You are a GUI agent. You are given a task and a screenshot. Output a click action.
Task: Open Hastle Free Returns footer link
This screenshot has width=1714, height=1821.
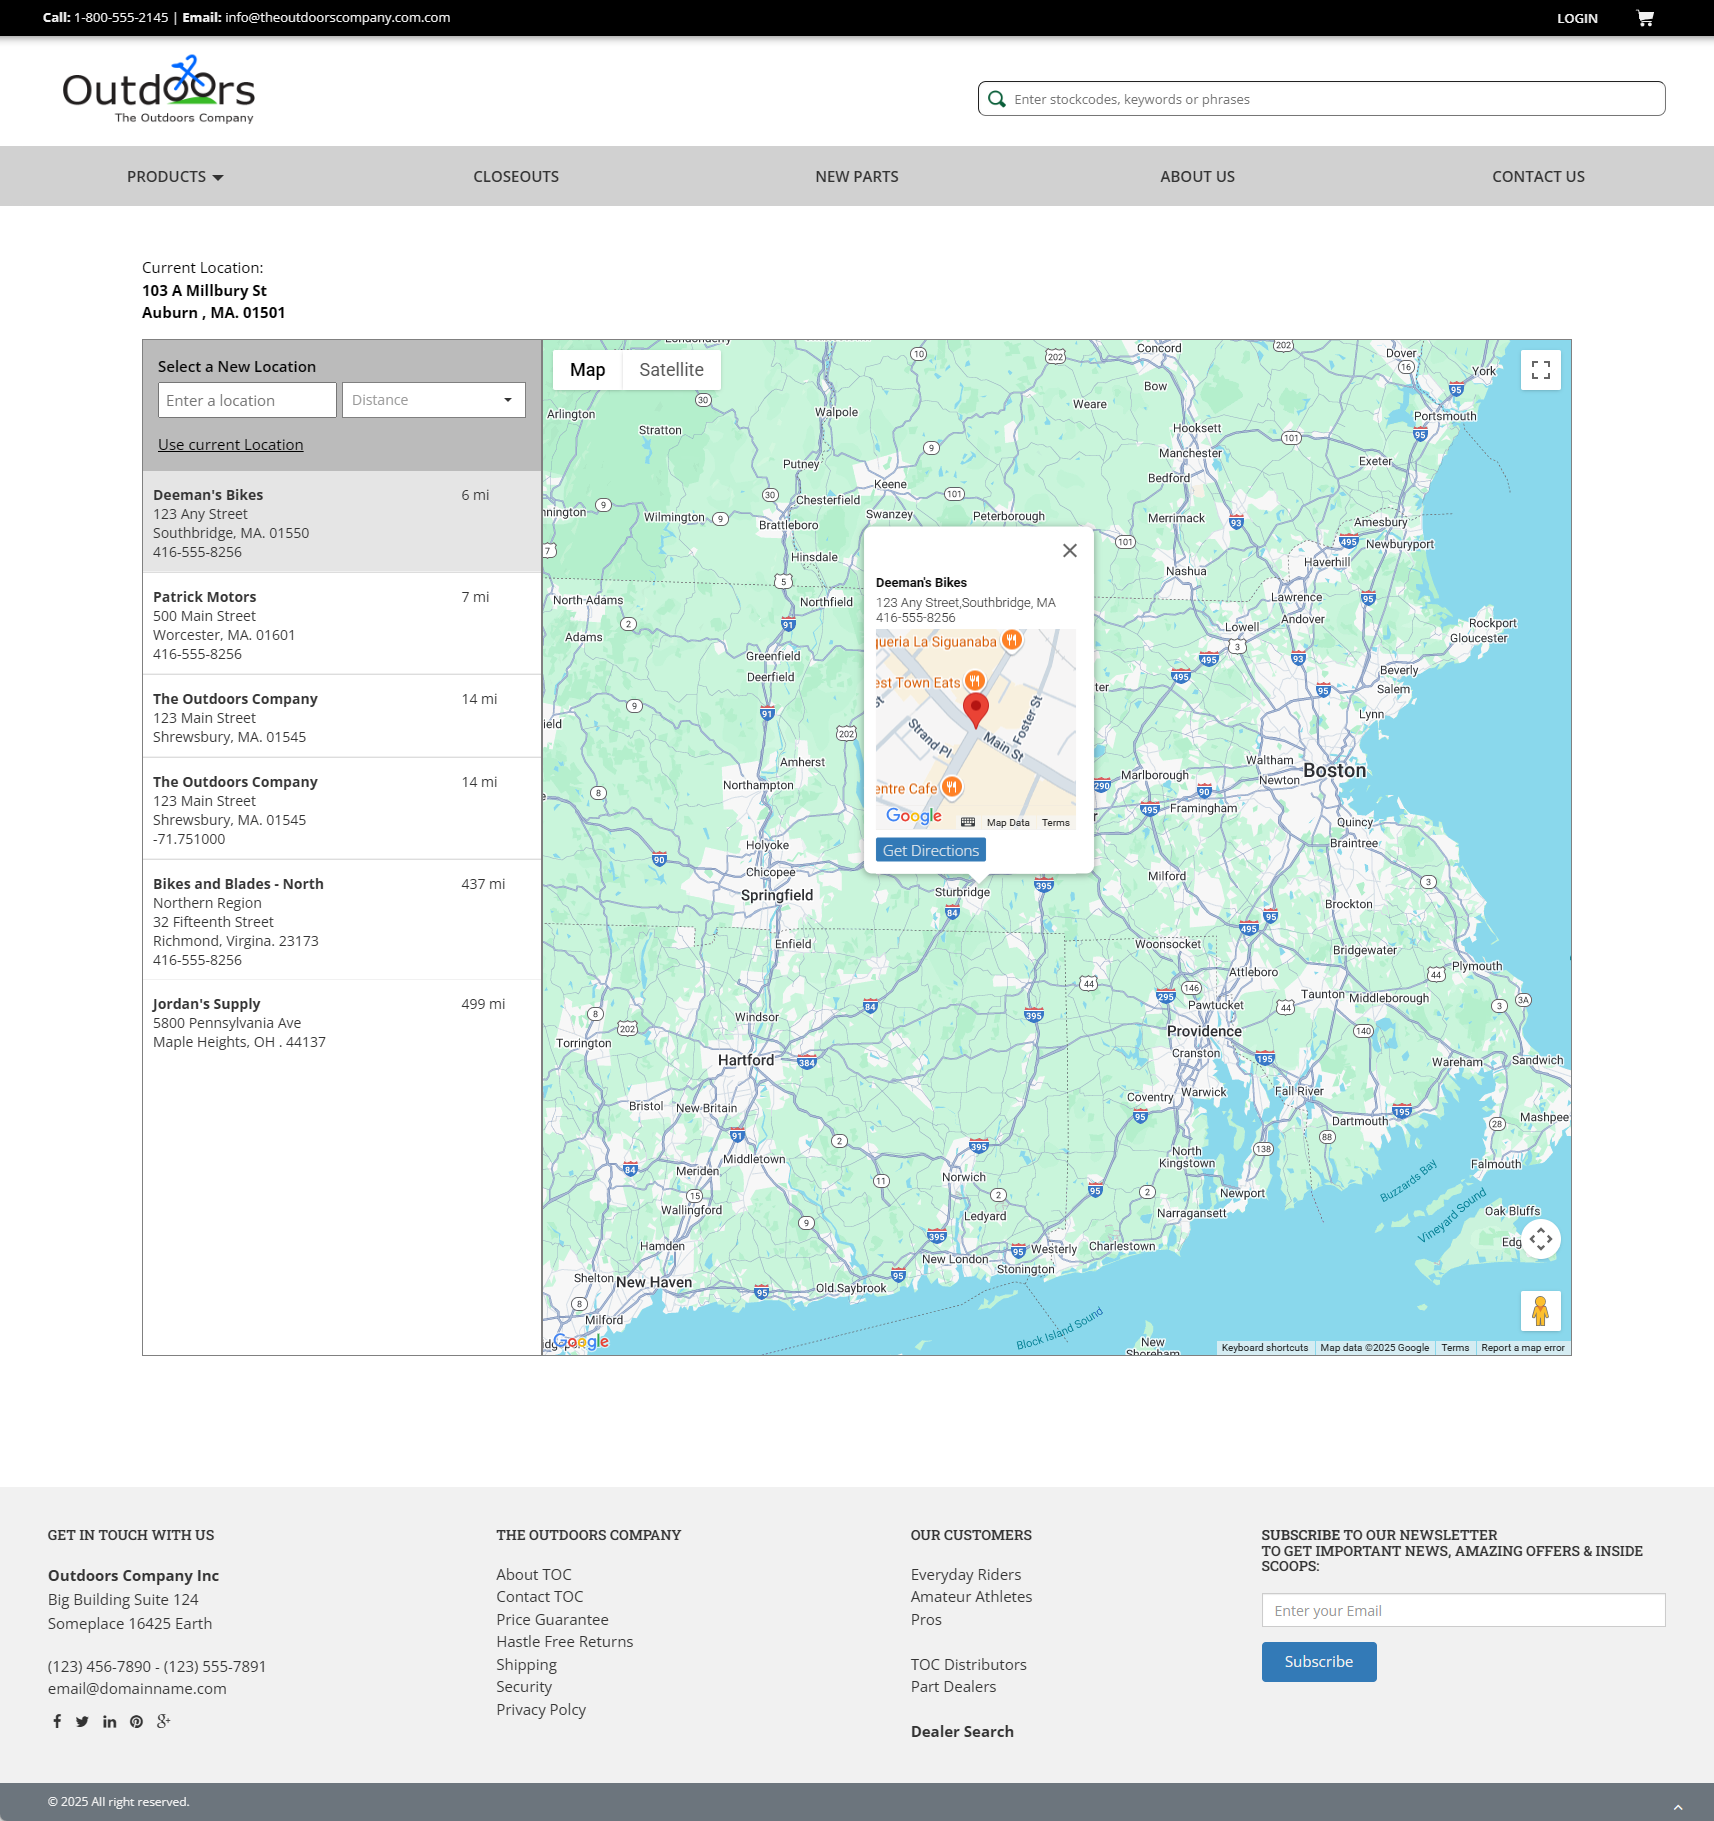pos(565,1642)
